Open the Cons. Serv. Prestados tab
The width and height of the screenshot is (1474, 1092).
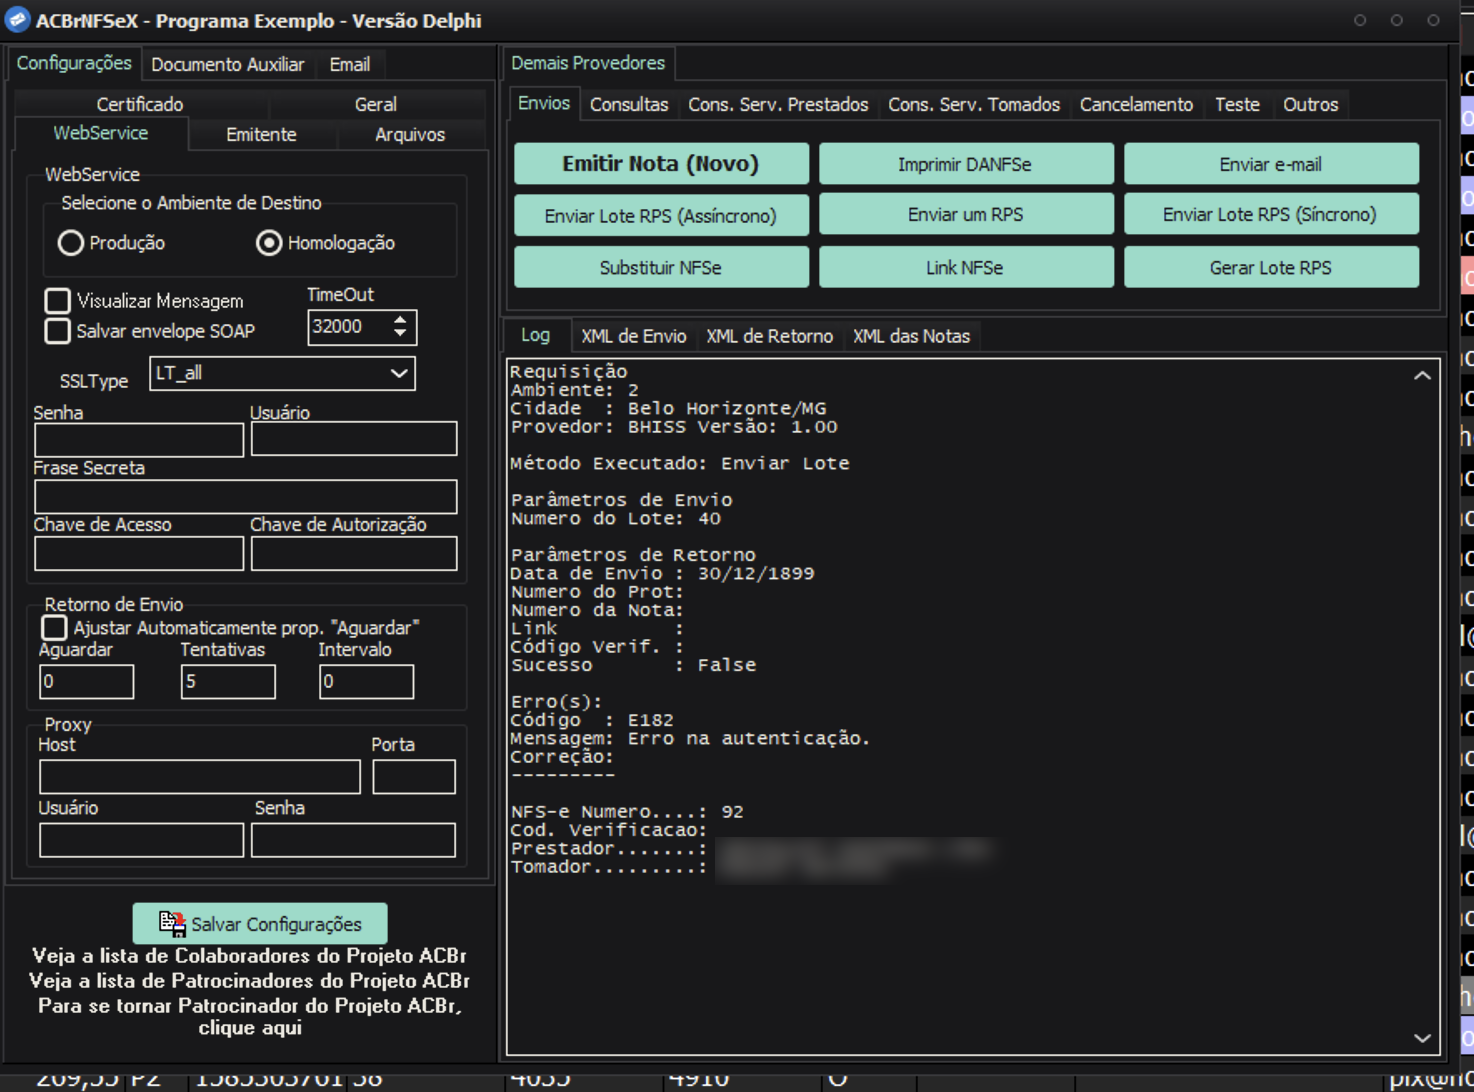pyautogui.click(x=778, y=104)
